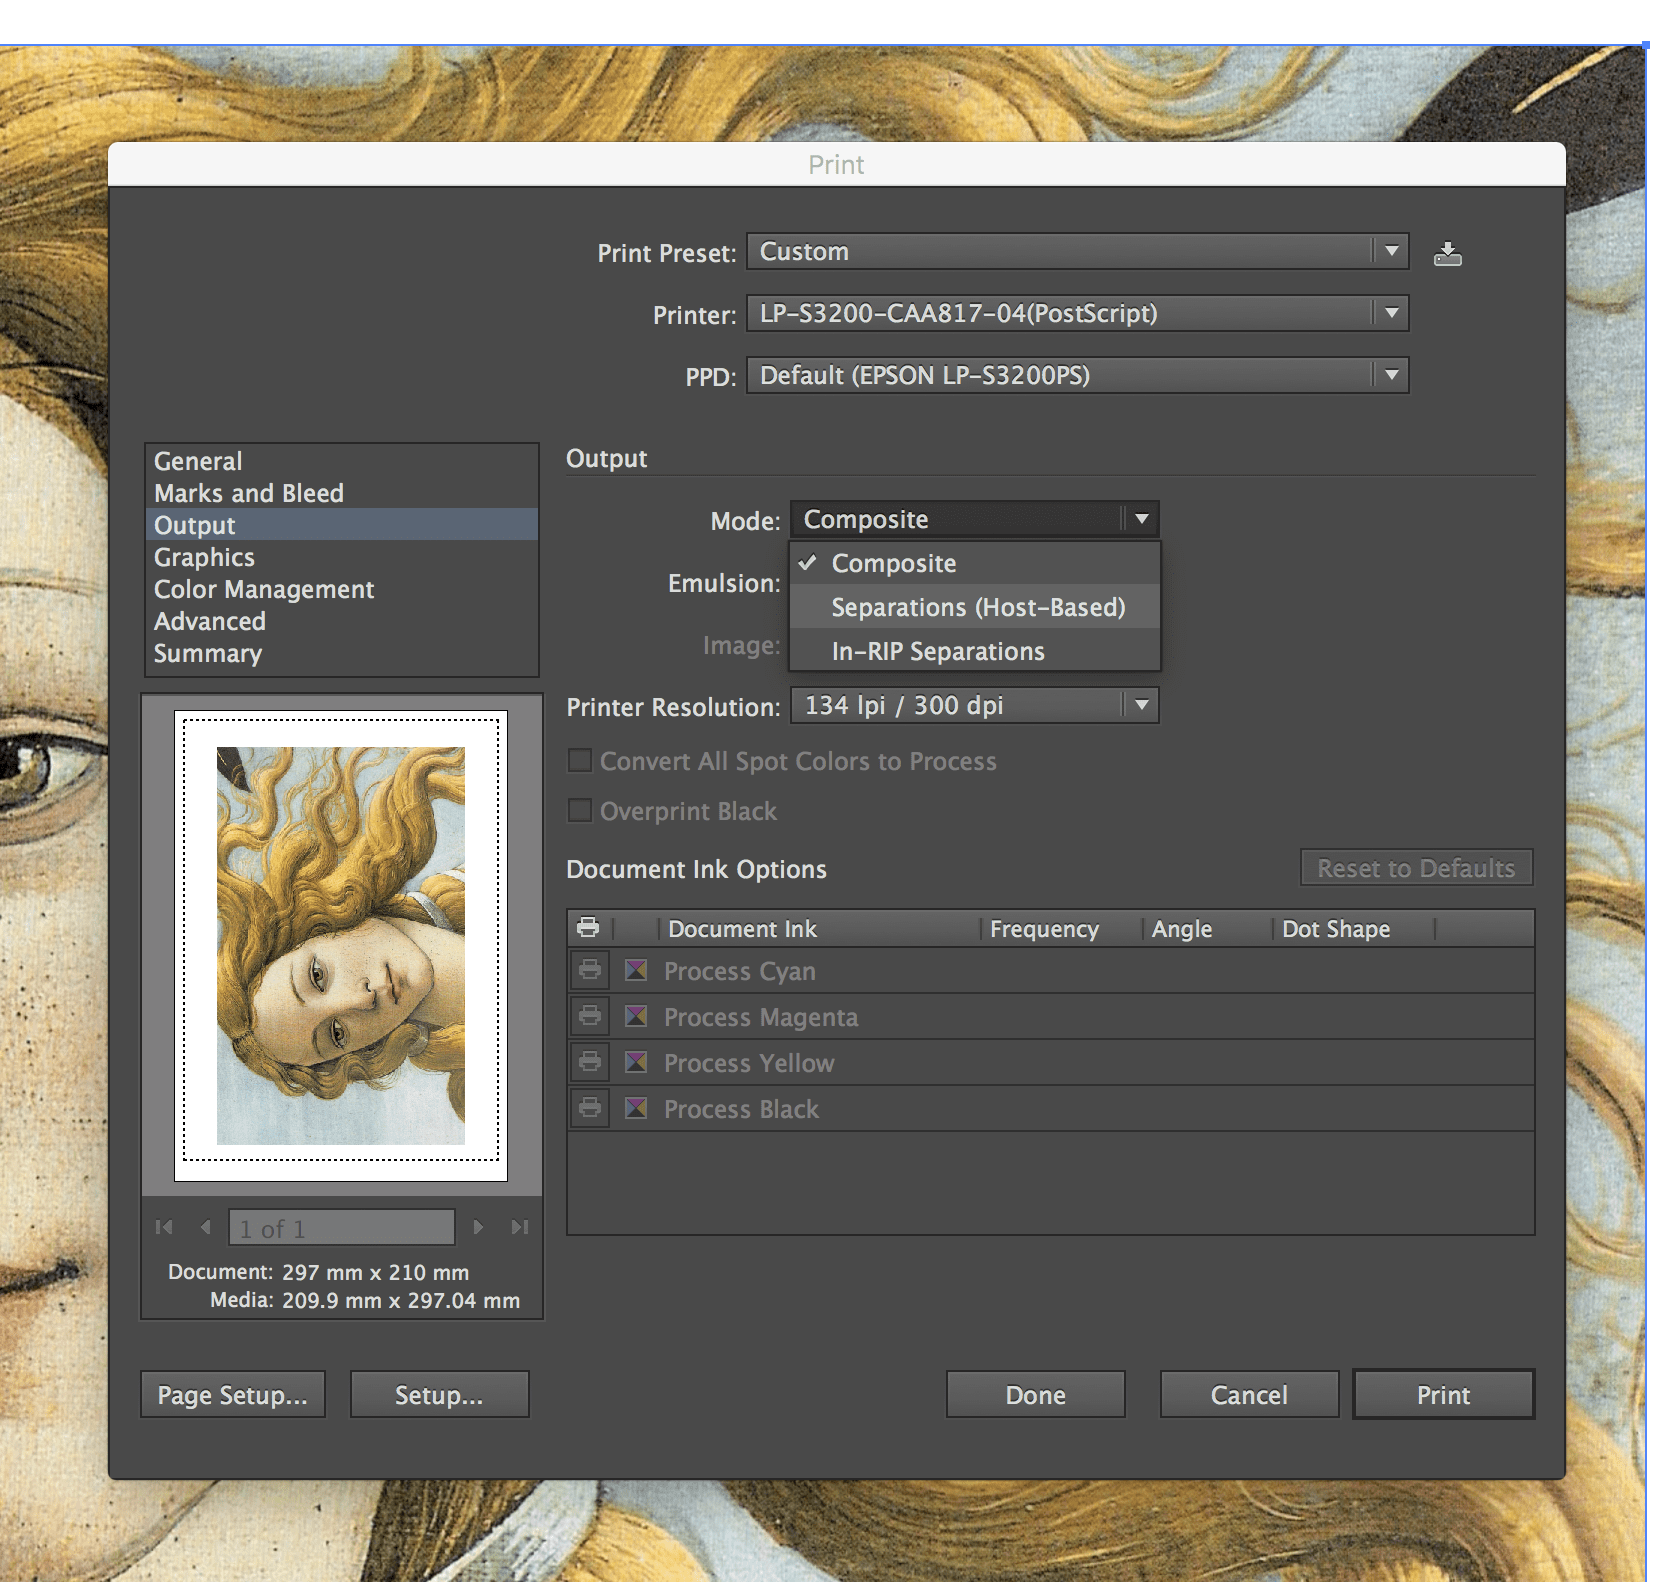Click the printer icon in ink table header
Viewport: 1680px width, 1582px height.
588,928
